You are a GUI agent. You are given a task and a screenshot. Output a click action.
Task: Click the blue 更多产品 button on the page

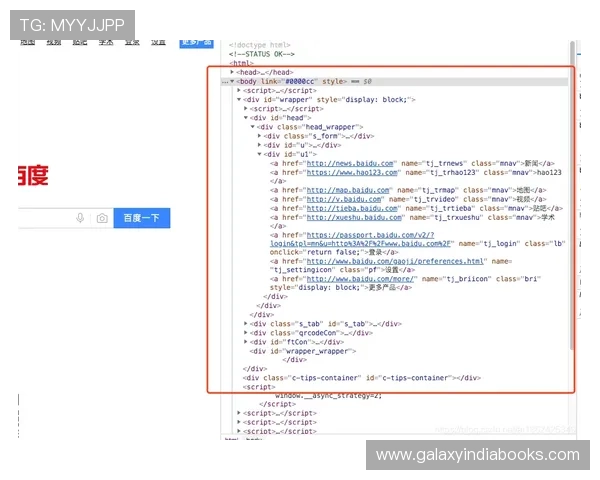(x=196, y=43)
